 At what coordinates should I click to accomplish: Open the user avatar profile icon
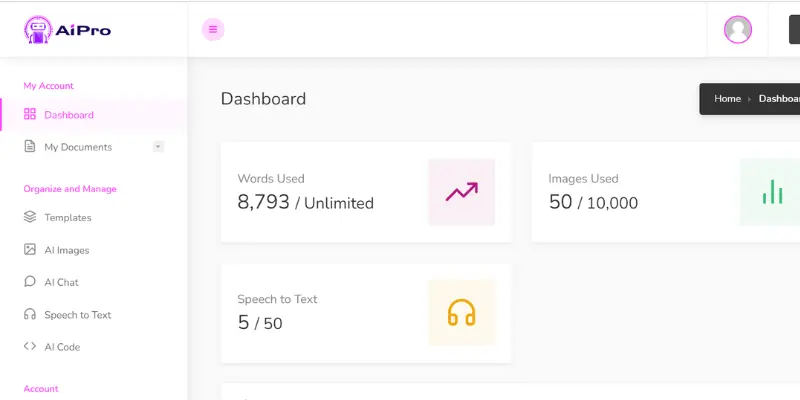pyautogui.click(x=738, y=30)
